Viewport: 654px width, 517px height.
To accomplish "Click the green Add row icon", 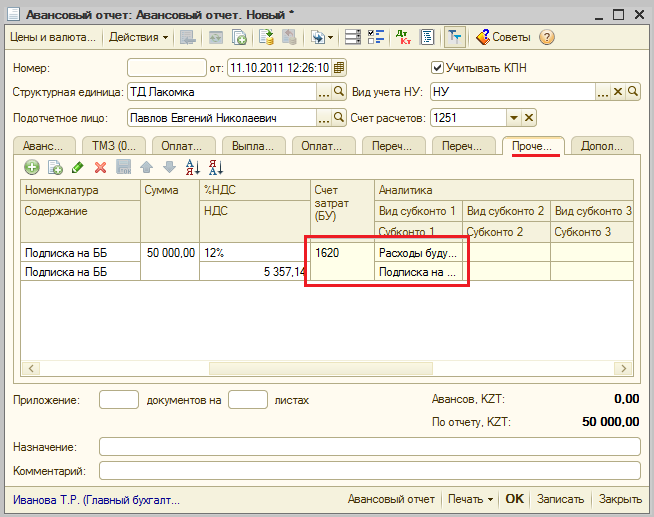I will tap(32, 168).
